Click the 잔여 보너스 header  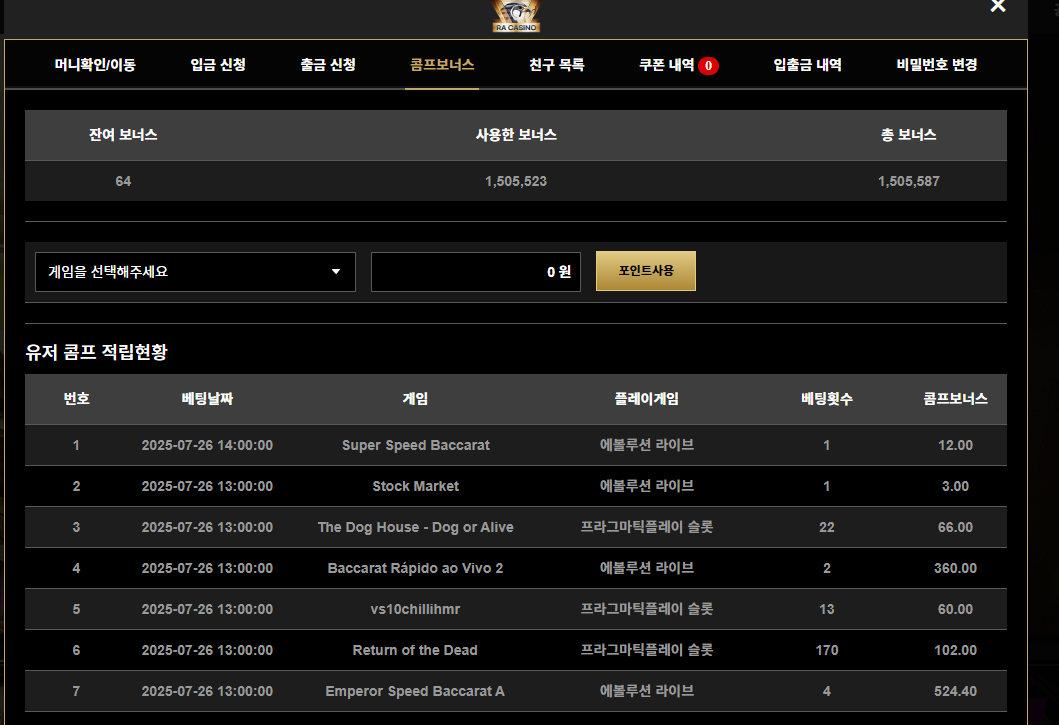pos(123,134)
